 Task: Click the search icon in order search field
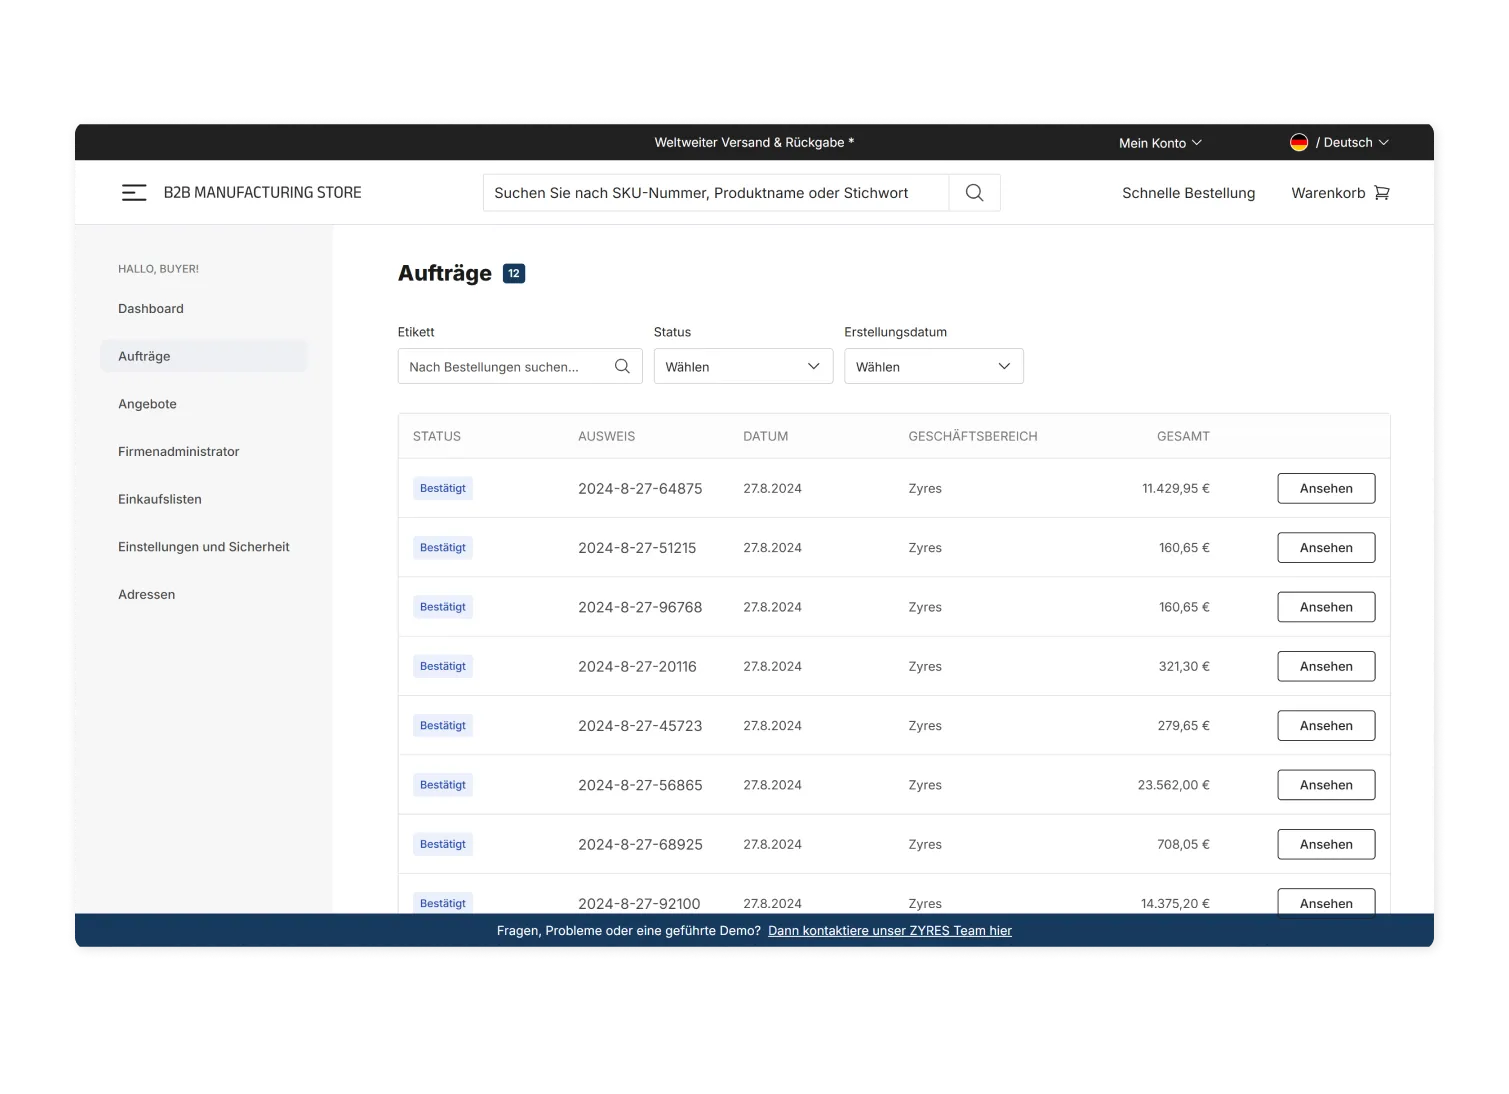point(622,367)
